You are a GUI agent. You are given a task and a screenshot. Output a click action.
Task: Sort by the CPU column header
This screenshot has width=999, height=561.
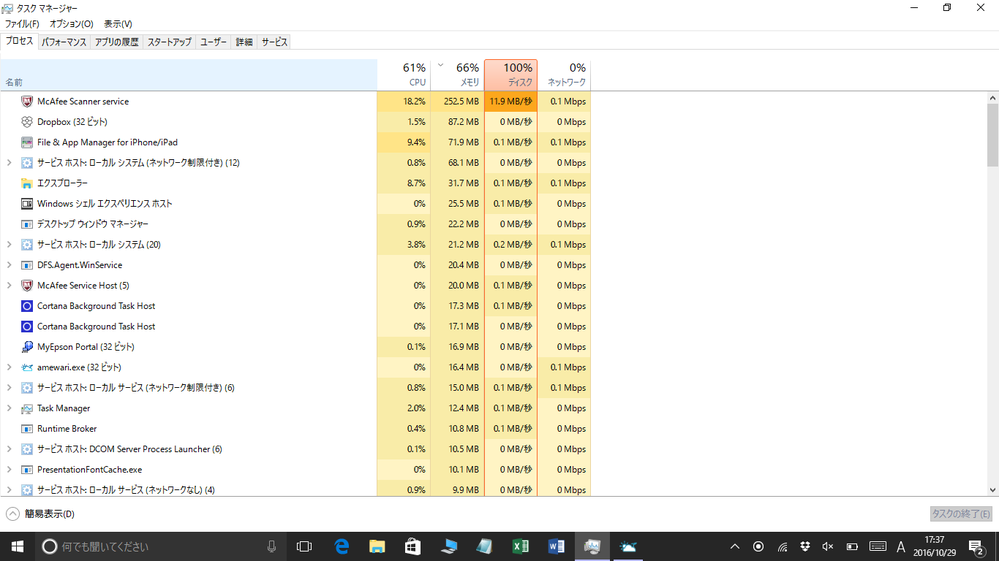404,75
